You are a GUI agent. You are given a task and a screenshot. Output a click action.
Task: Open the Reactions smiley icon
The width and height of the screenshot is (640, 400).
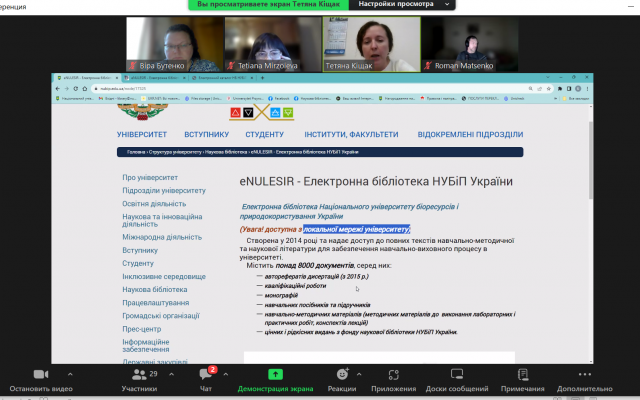coord(342,374)
